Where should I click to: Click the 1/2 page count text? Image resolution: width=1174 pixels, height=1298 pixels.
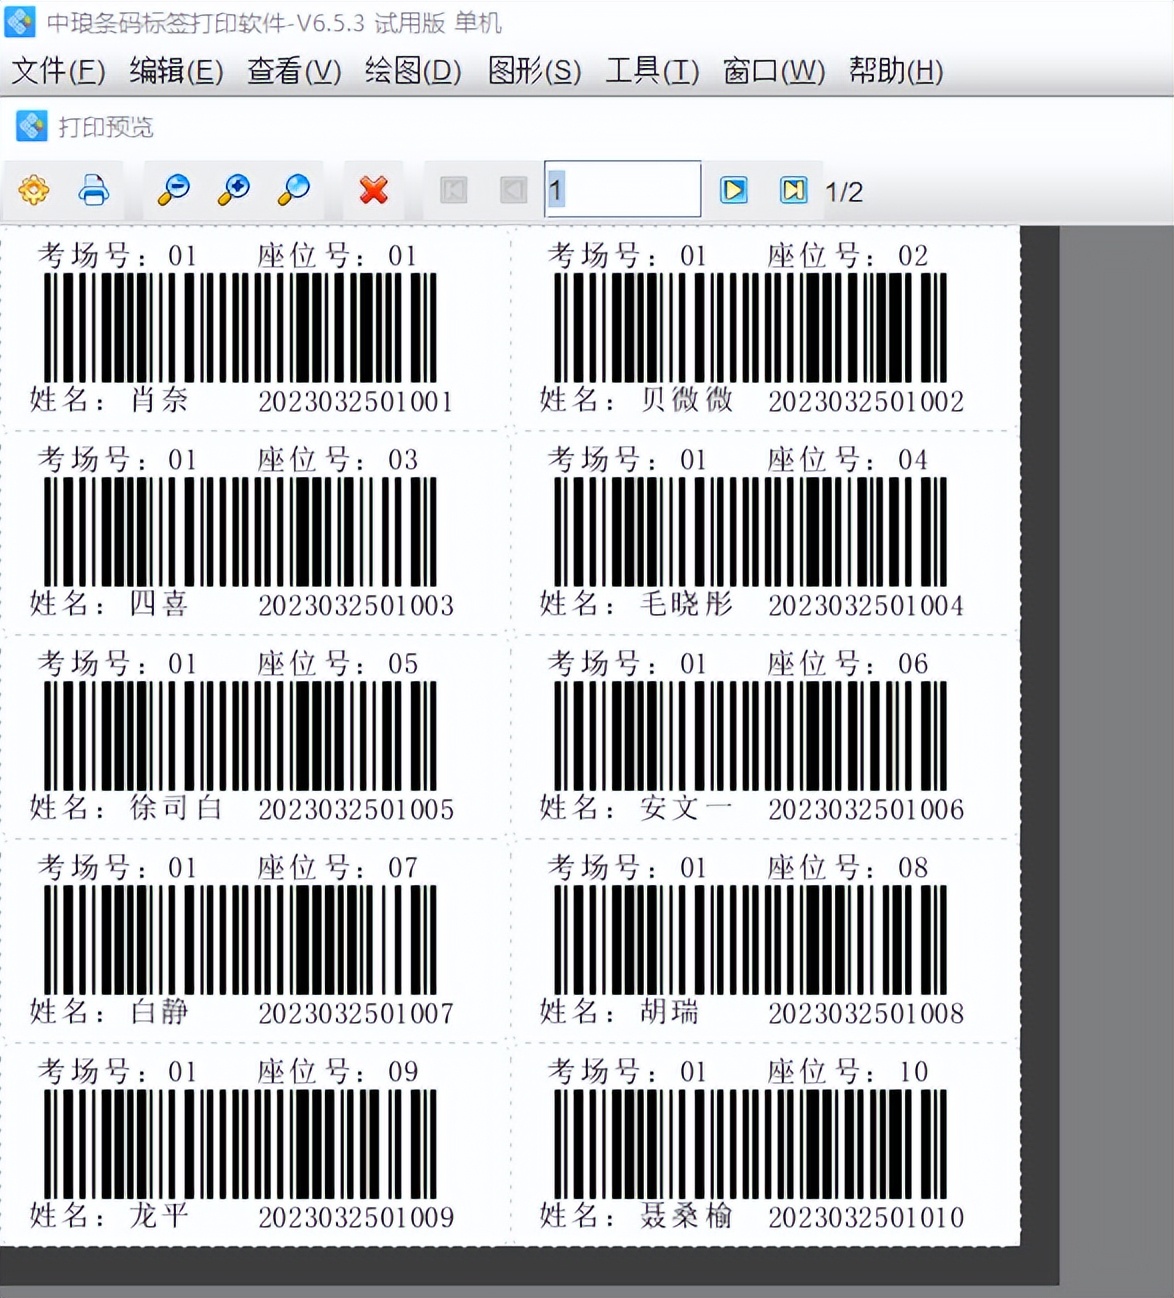coord(844,192)
